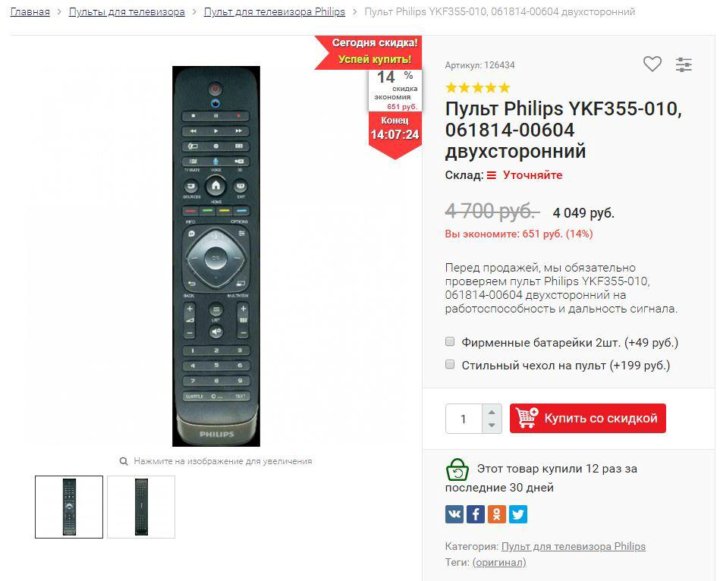Go to Пульты для телевизора breadcrumb
Screen dimensions: 720x581
(x=127, y=11)
